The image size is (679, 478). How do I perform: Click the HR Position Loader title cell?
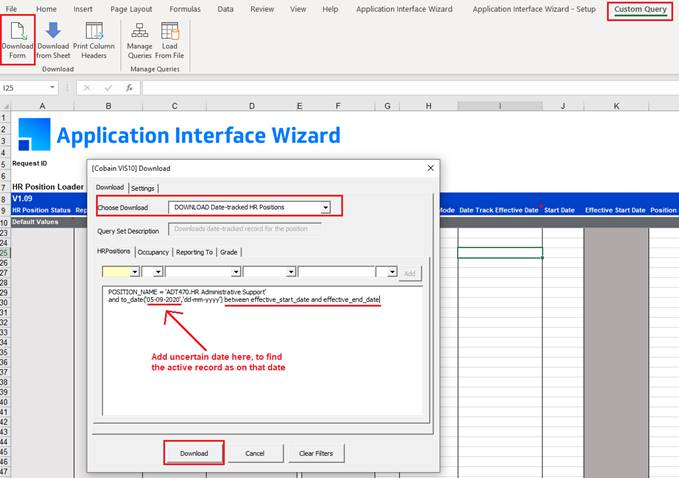click(x=48, y=187)
